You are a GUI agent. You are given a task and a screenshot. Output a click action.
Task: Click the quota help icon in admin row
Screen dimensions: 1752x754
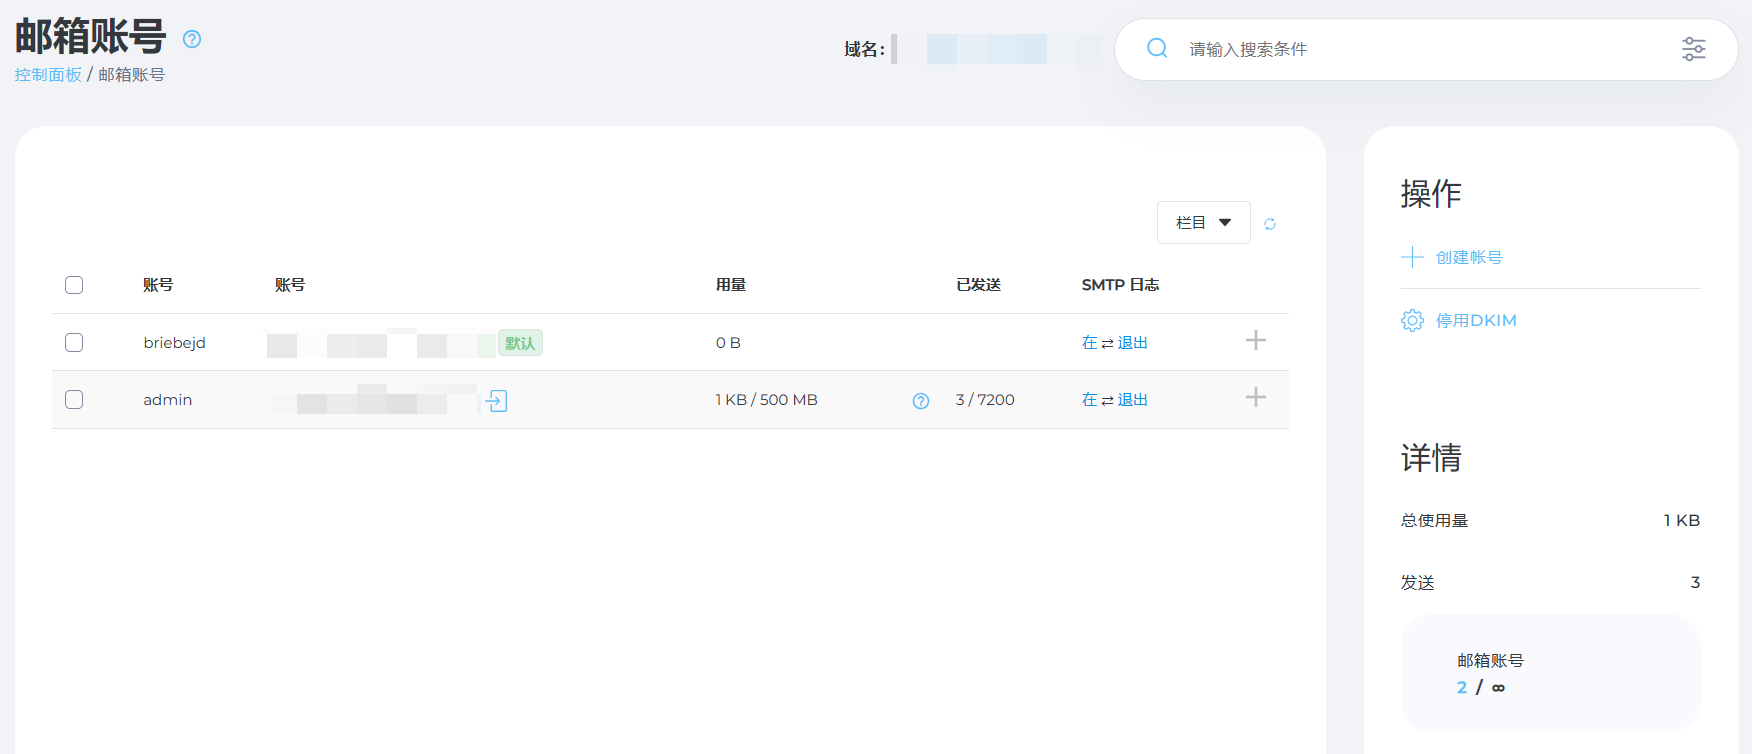coord(921,401)
